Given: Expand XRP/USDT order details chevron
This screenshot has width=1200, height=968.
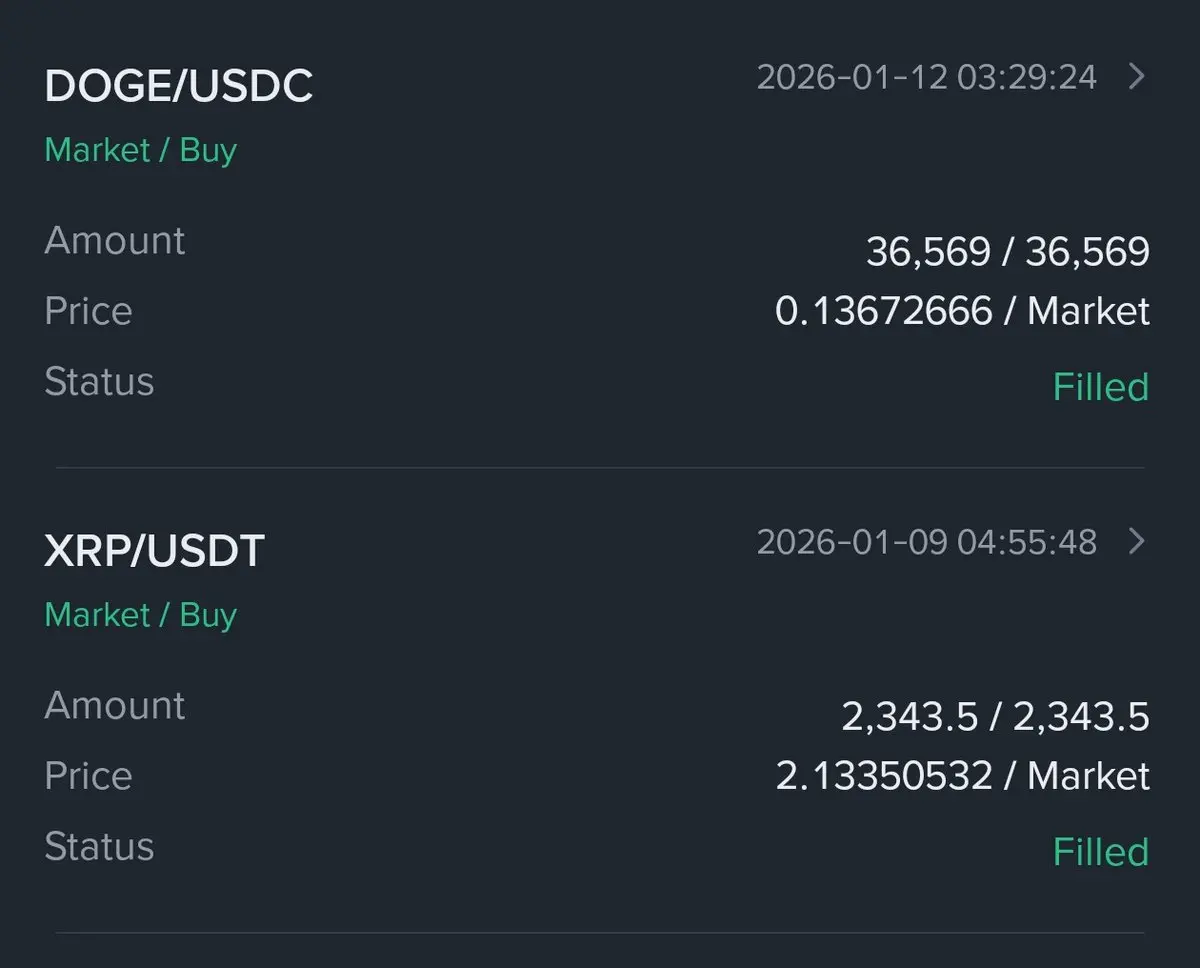Looking at the screenshot, I should [1136, 542].
